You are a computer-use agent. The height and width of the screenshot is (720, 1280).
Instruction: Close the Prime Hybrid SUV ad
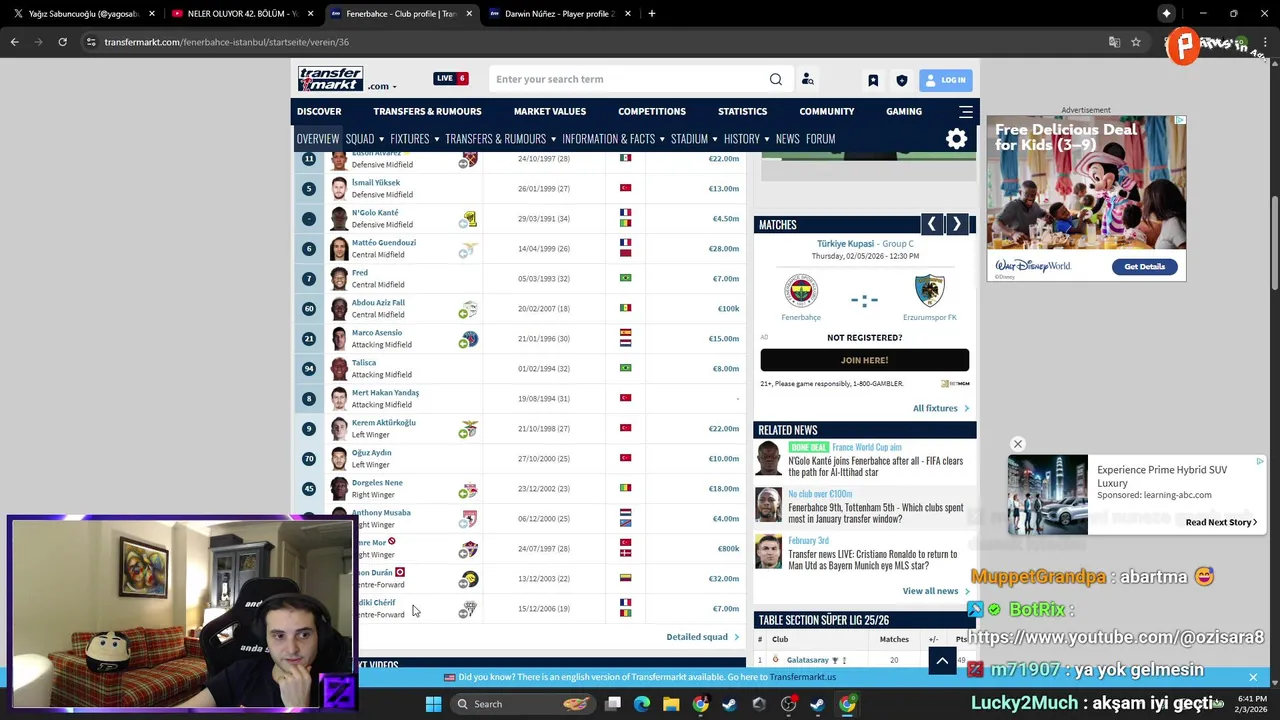tap(1017, 444)
